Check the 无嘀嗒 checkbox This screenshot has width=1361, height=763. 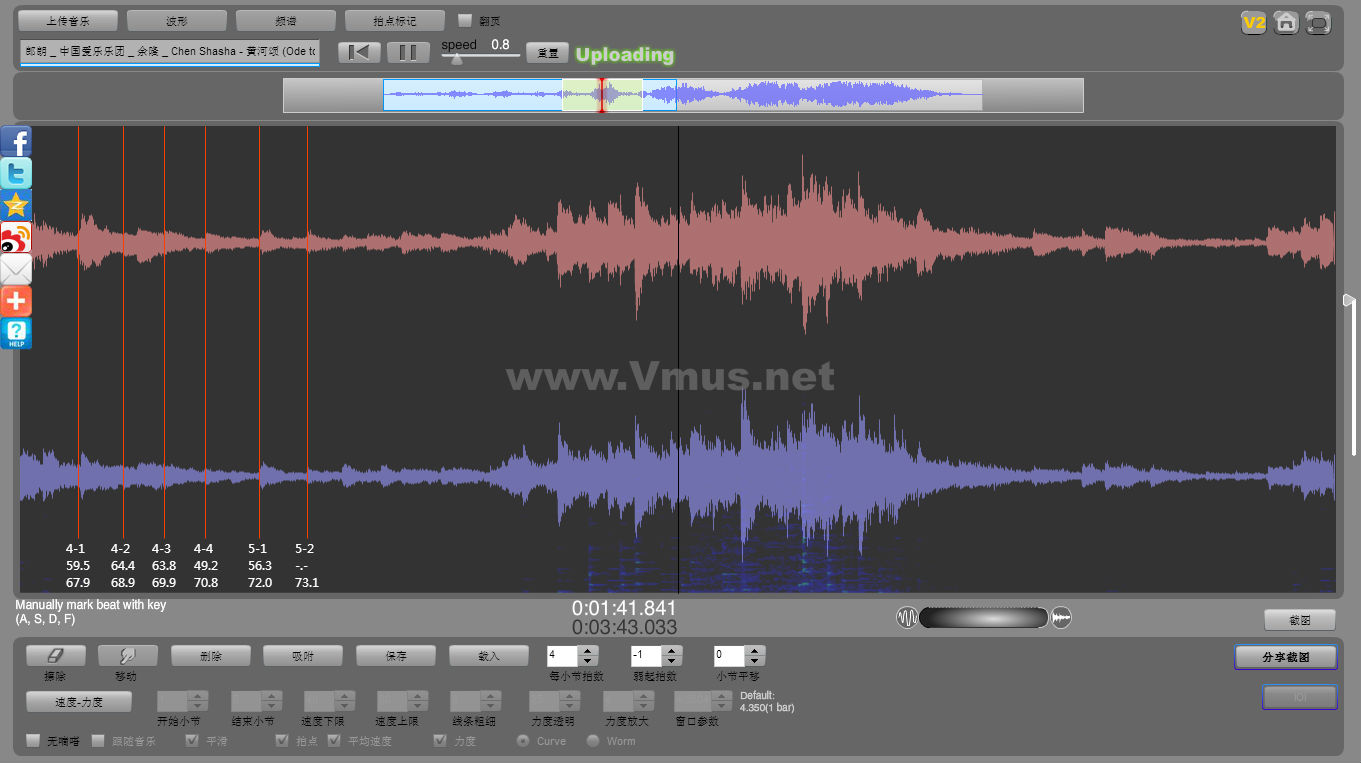pos(33,741)
